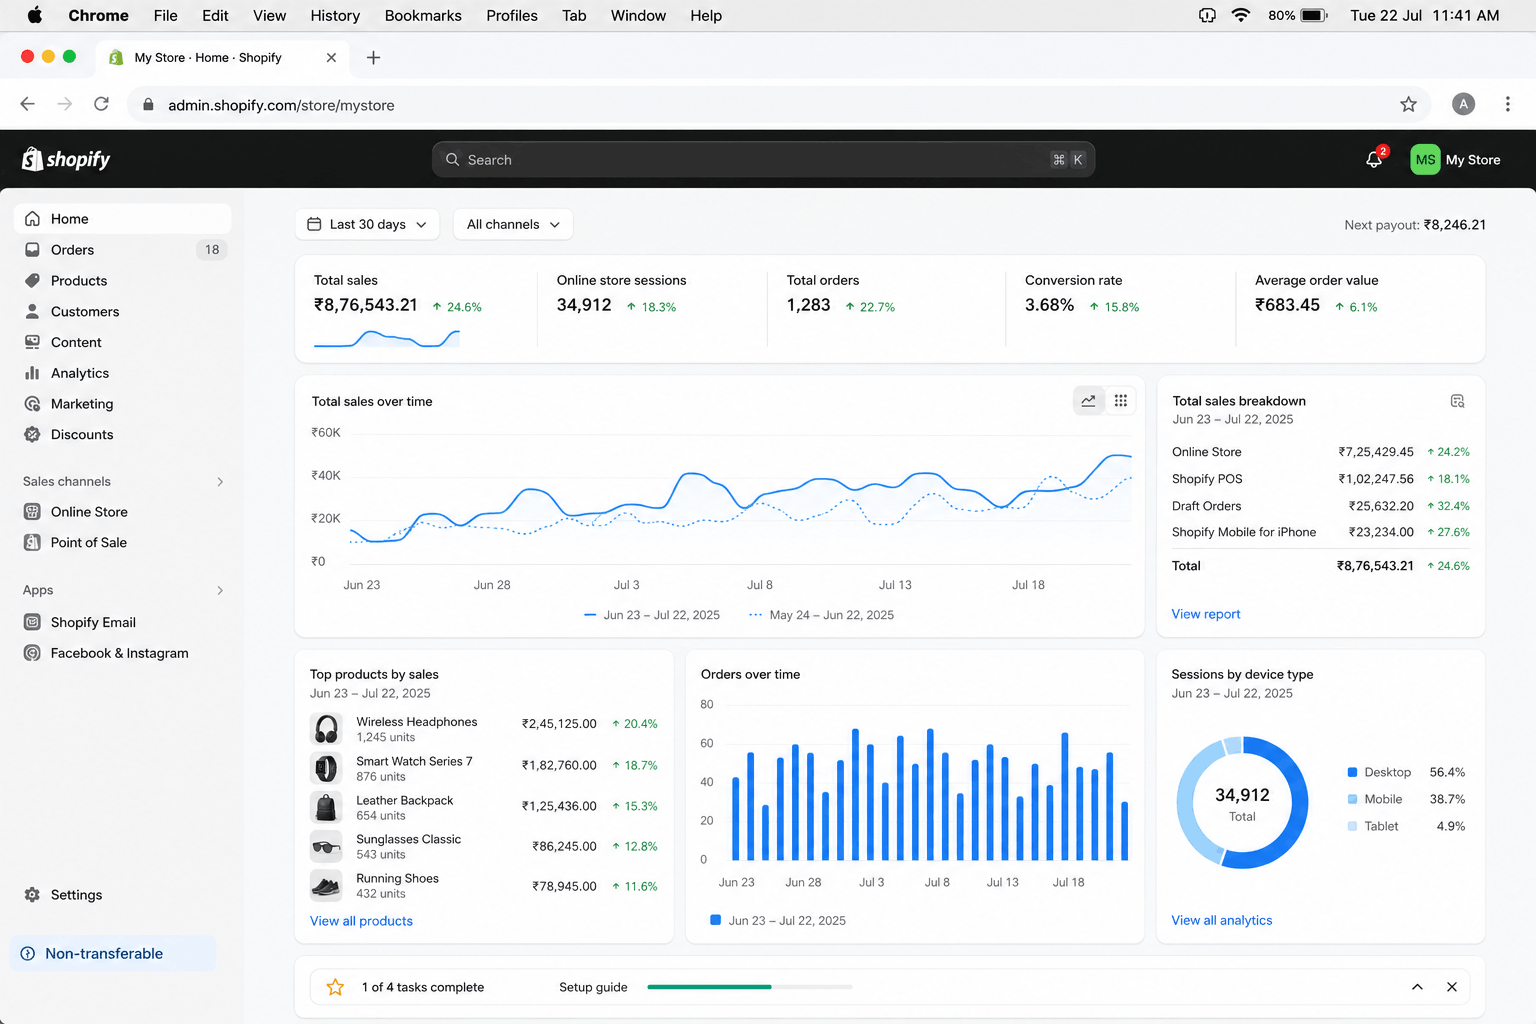
Task: Open Point of Sale channel icon
Action: pyautogui.click(x=32, y=543)
